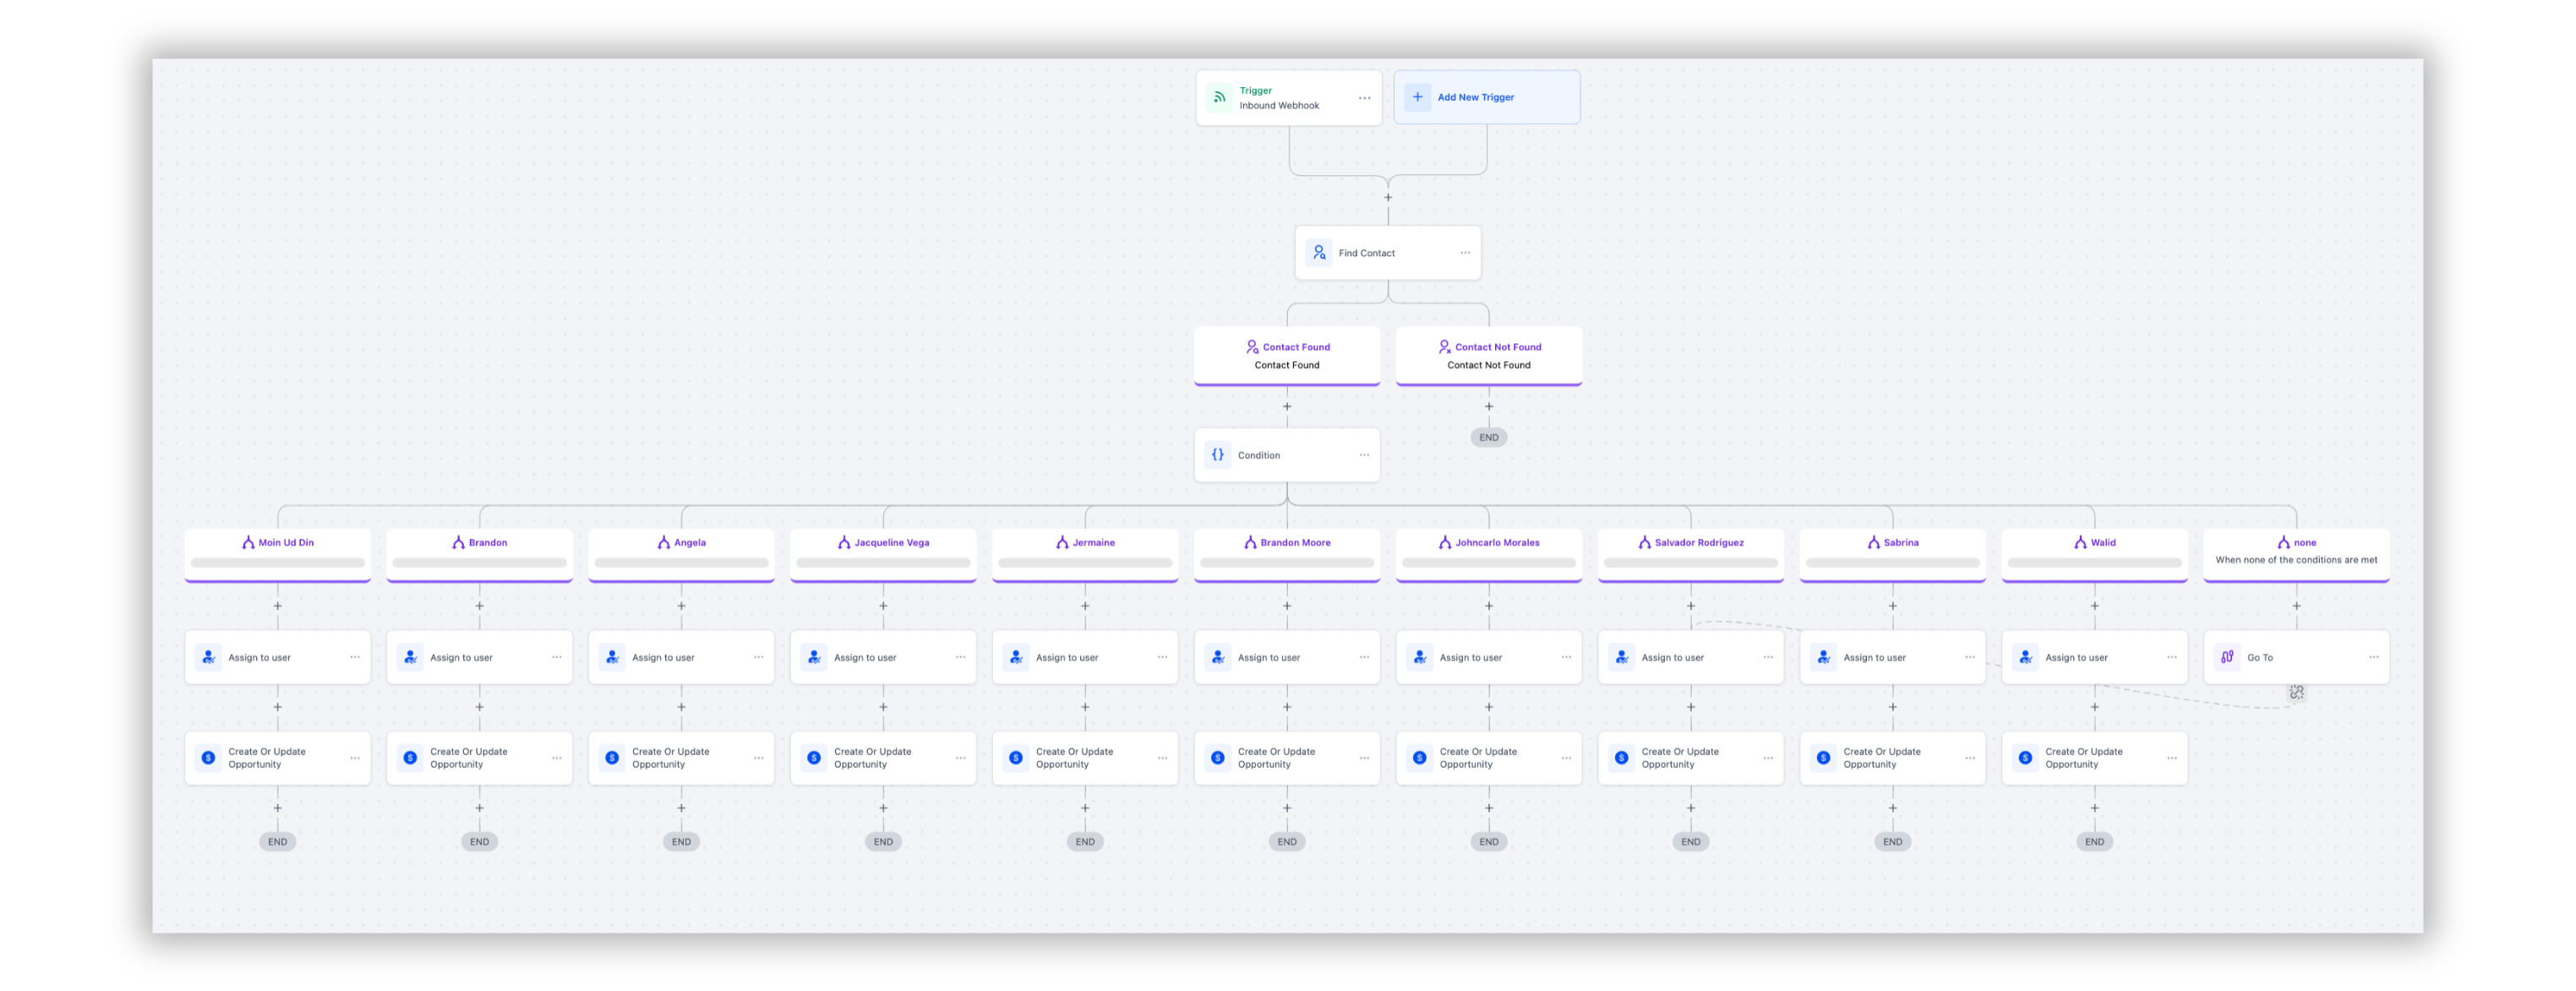Click opportunity dollar icon under Moin Ud Din
2576x991 pixels.
coord(208,758)
